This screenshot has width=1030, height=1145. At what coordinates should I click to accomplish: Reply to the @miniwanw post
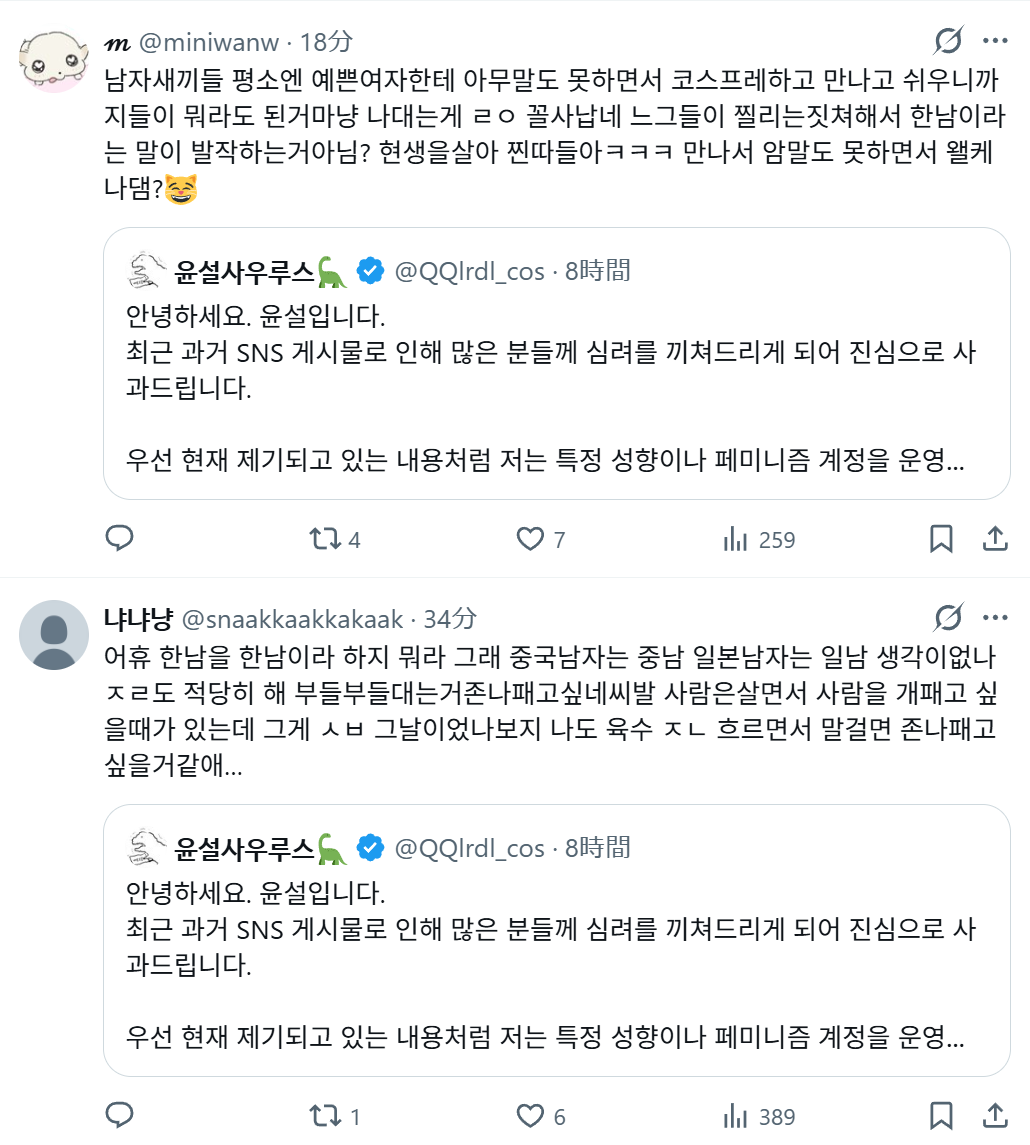[120, 538]
